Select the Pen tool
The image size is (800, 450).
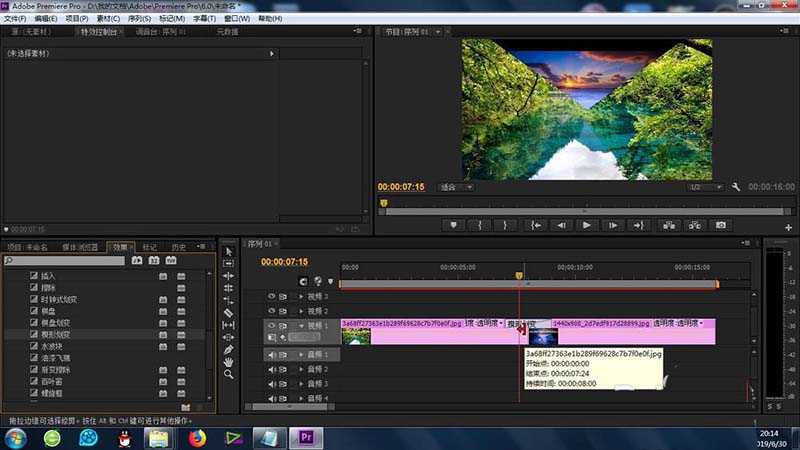click(x=229, y=349)
